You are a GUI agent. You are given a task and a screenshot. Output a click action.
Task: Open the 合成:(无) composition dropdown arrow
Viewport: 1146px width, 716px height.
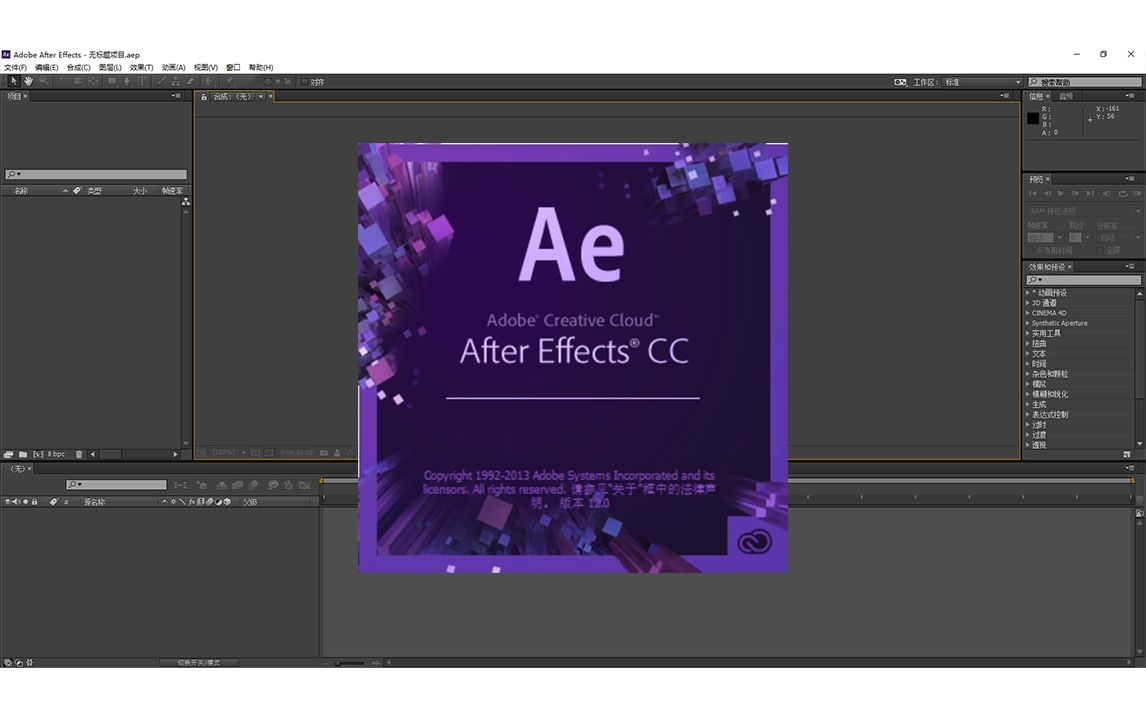pyautogui.click(x=261, y=96)
